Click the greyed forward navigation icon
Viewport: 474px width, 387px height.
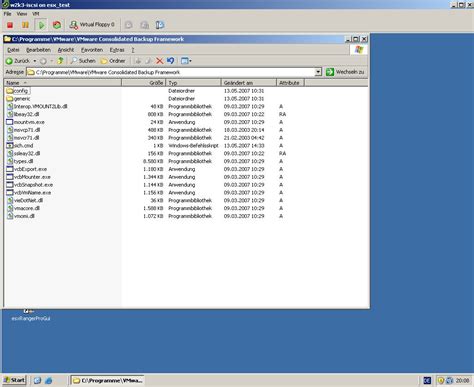pos(43,61)
